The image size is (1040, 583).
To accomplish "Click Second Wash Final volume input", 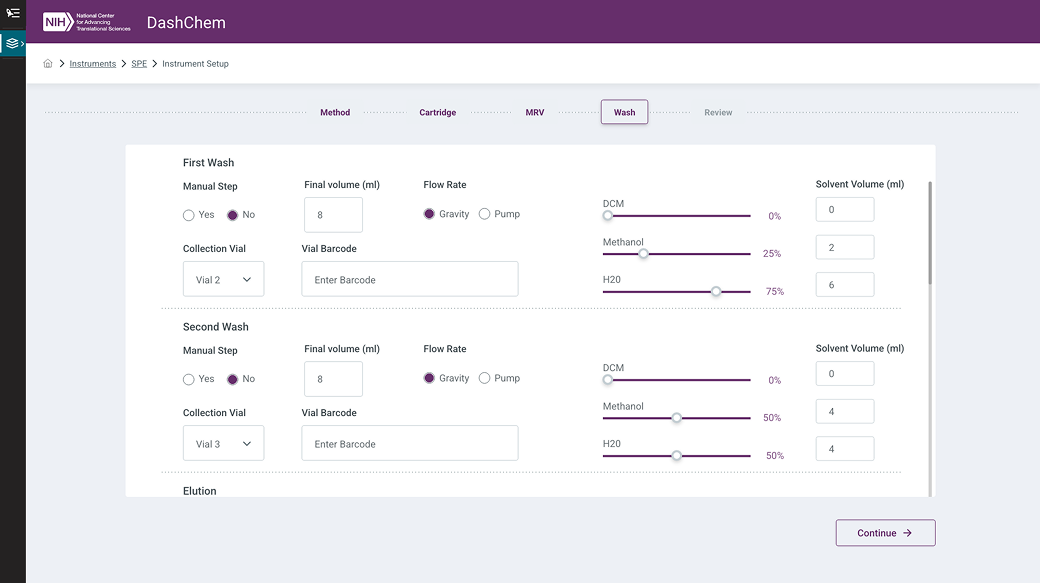I will pos(333,379).
